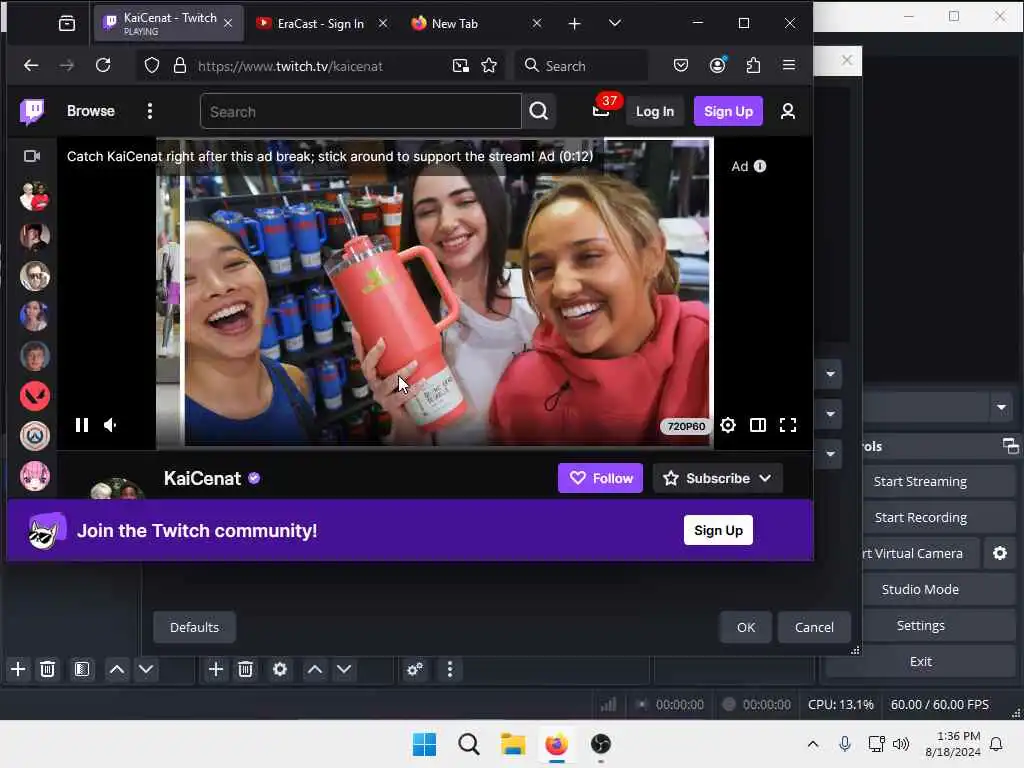Screen dimensions: 1024x768
Task: Open Windows Start menu
Action: 424,744
